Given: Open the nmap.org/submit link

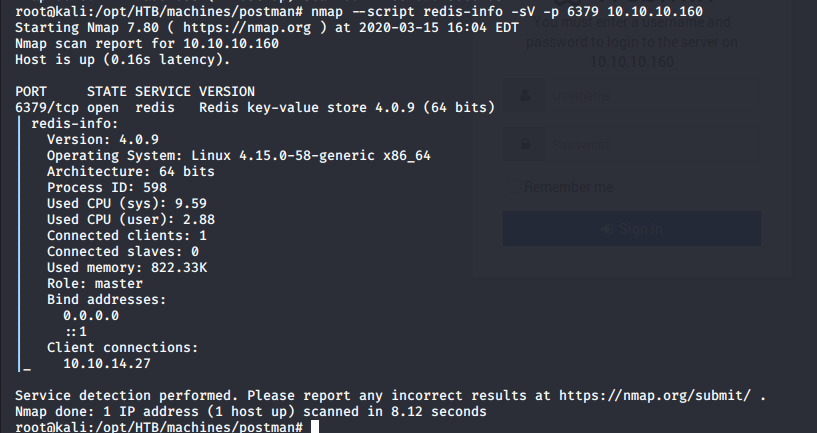Looking at the screenshot, I should click(x=650, y=395).
